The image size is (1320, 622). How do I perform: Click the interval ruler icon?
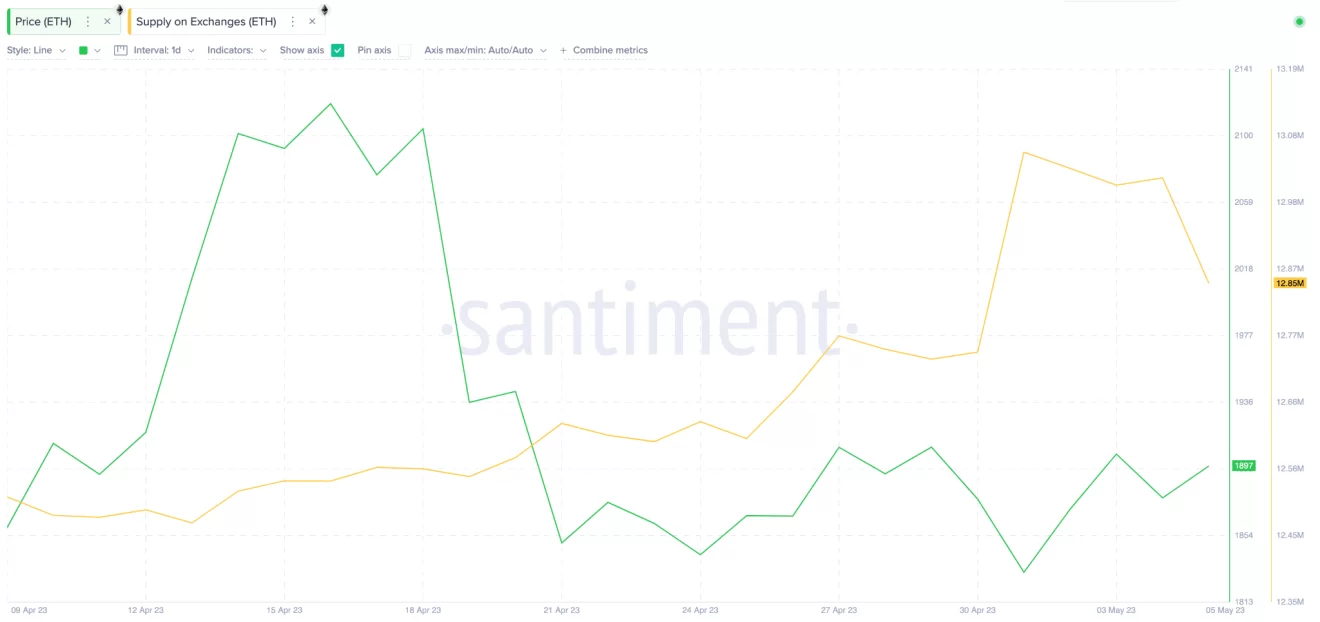[121, 50]
